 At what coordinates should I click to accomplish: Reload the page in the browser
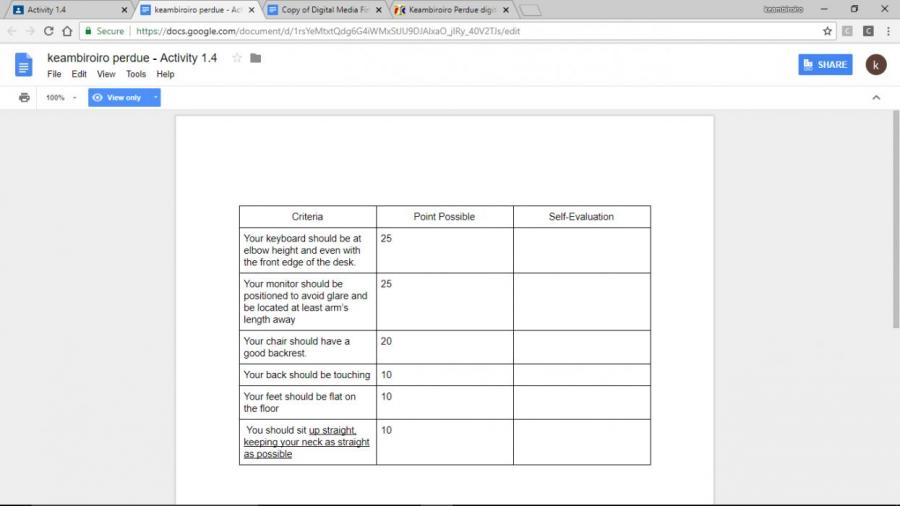click(48, 31)
